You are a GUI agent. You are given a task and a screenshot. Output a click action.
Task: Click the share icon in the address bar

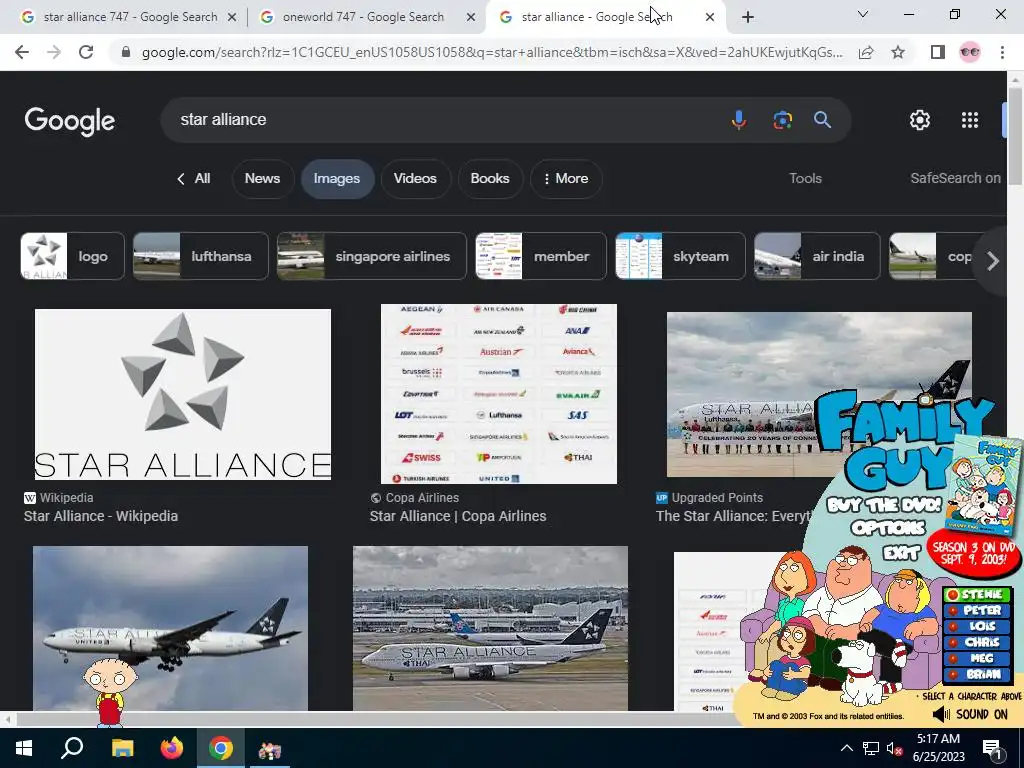[x=866, y=52]
